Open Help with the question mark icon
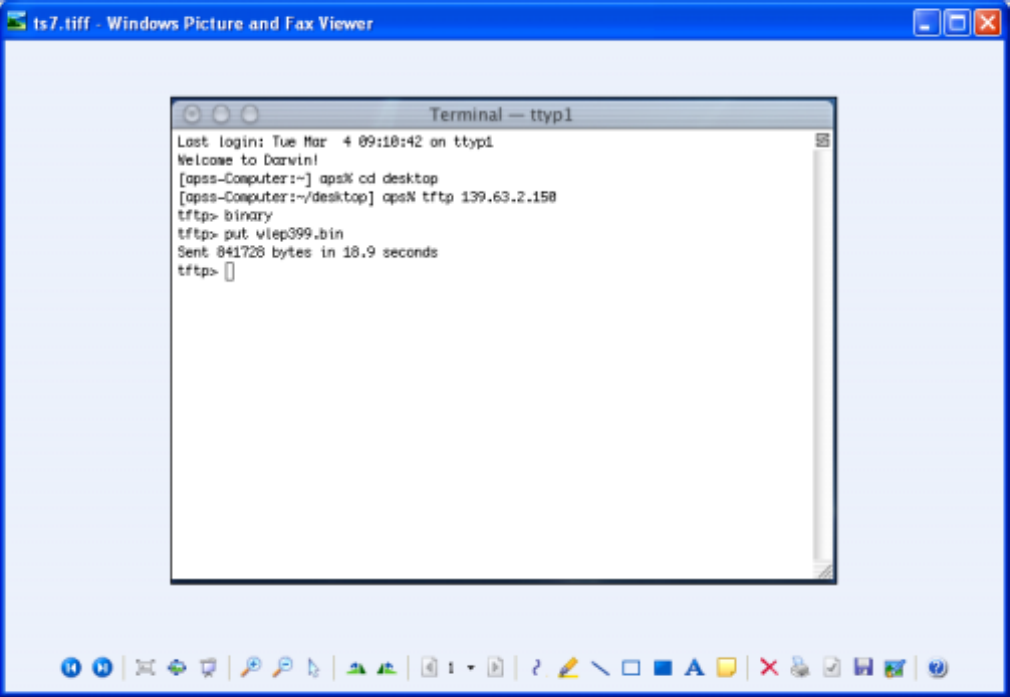Screen dimensions: 1010x697 [x=938, y=667]
